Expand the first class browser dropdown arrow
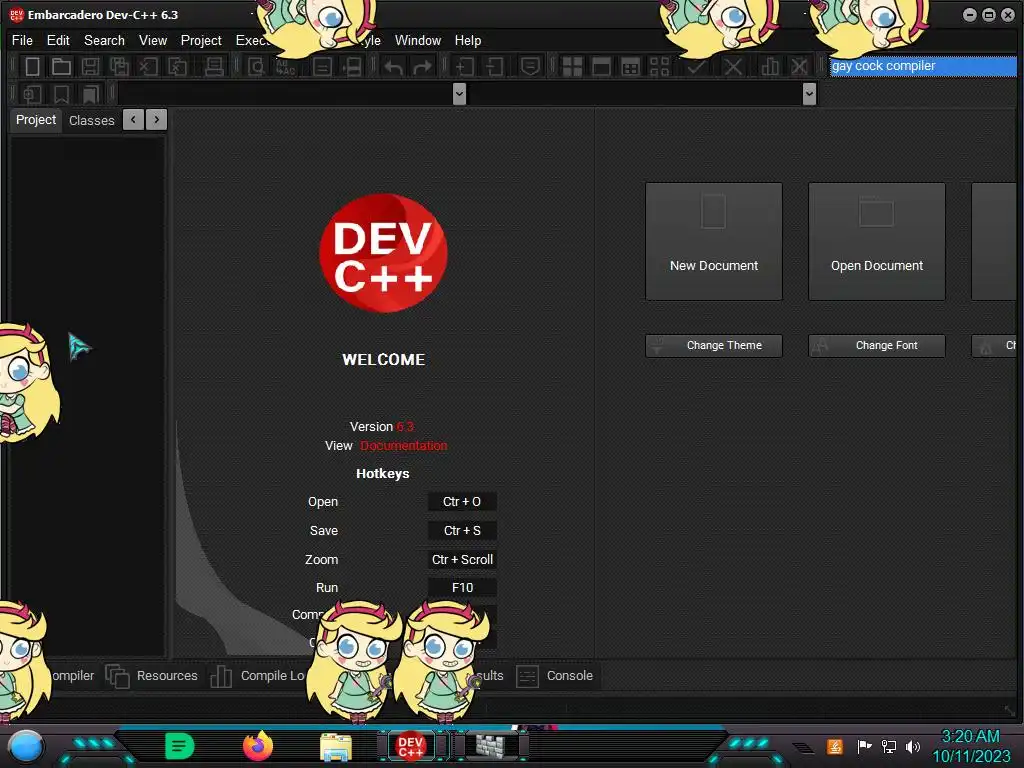The width and height of the screenshot is (1024, 768). pos(459,94)
